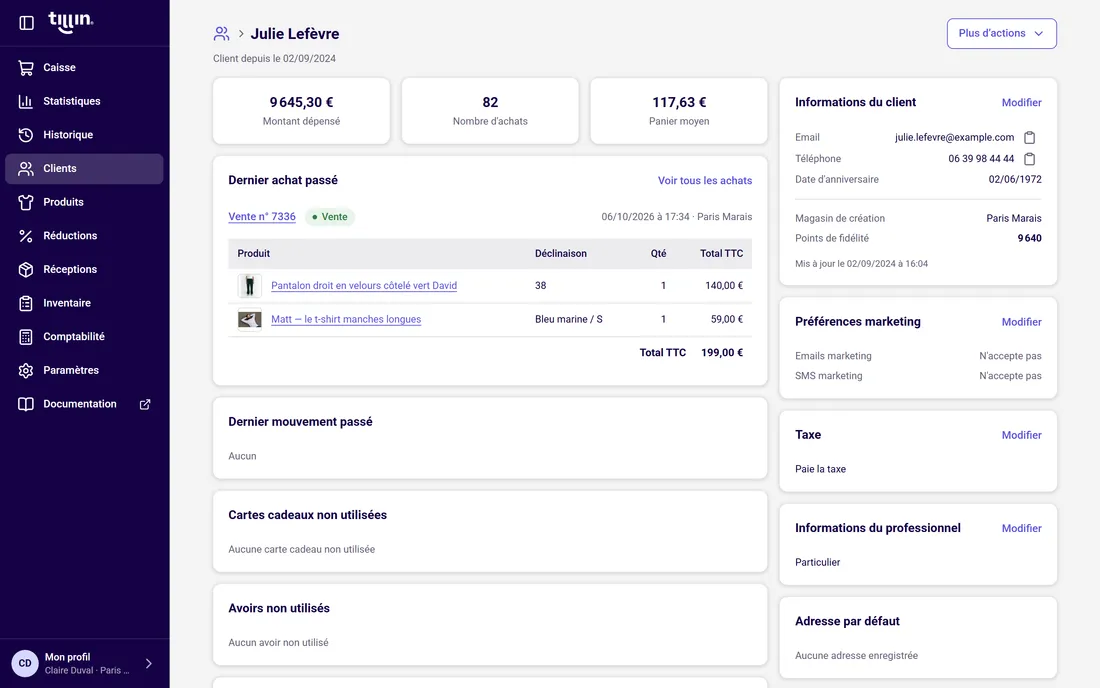Viewport: 1100px width, 688px height.
Task: Click the Matt t-shirt product thumbnail
Action: 250,319
